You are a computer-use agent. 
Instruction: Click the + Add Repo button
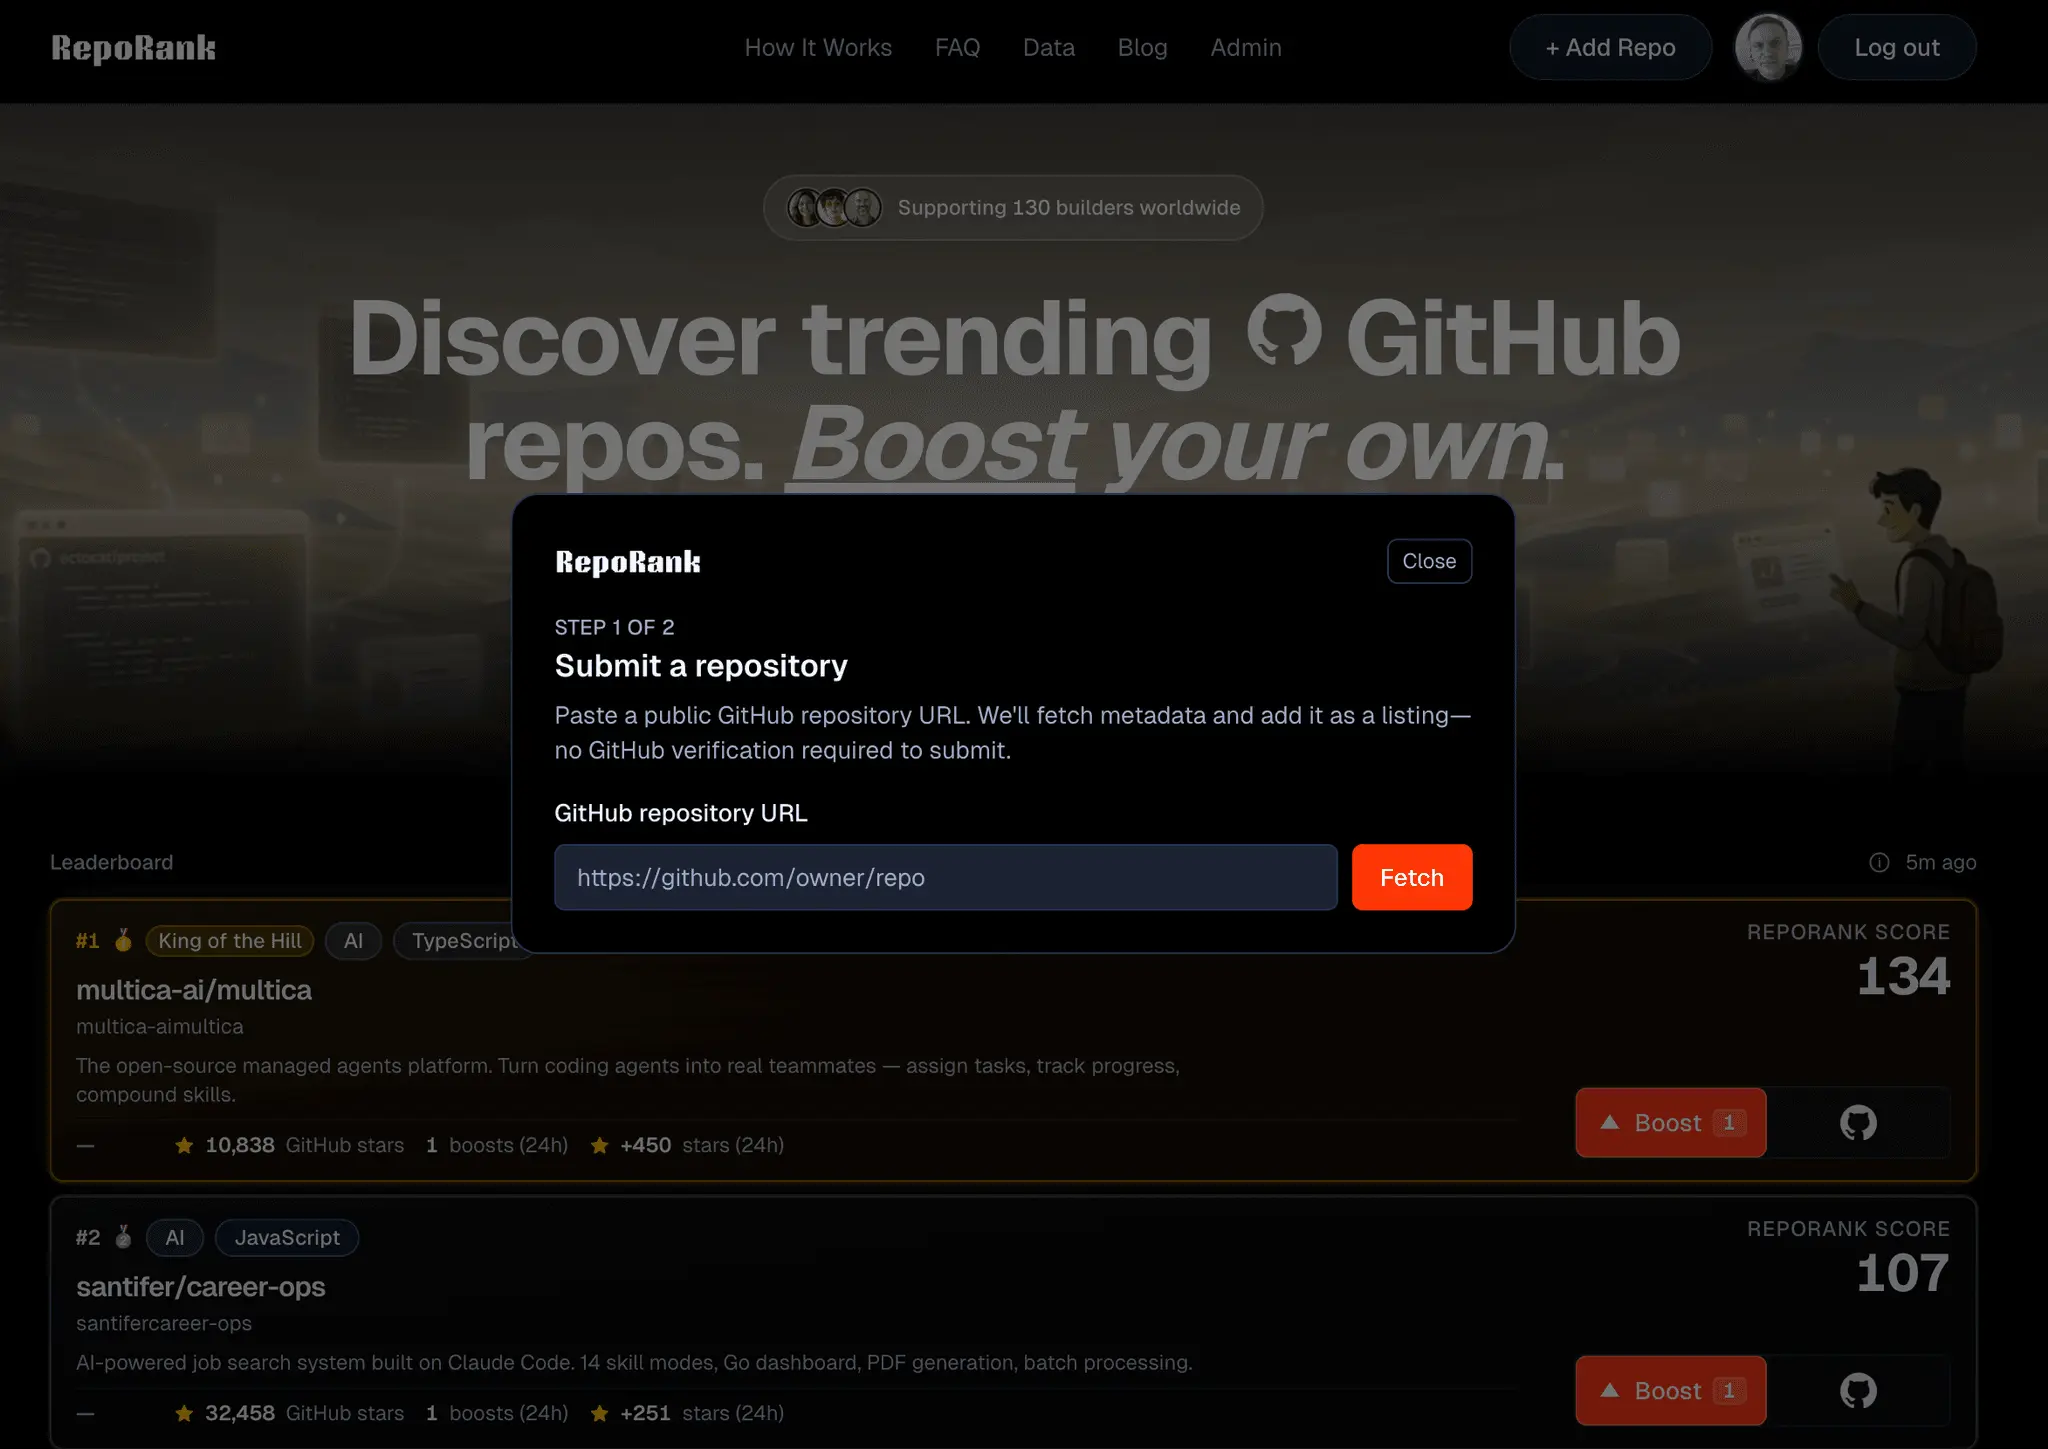1610,47
